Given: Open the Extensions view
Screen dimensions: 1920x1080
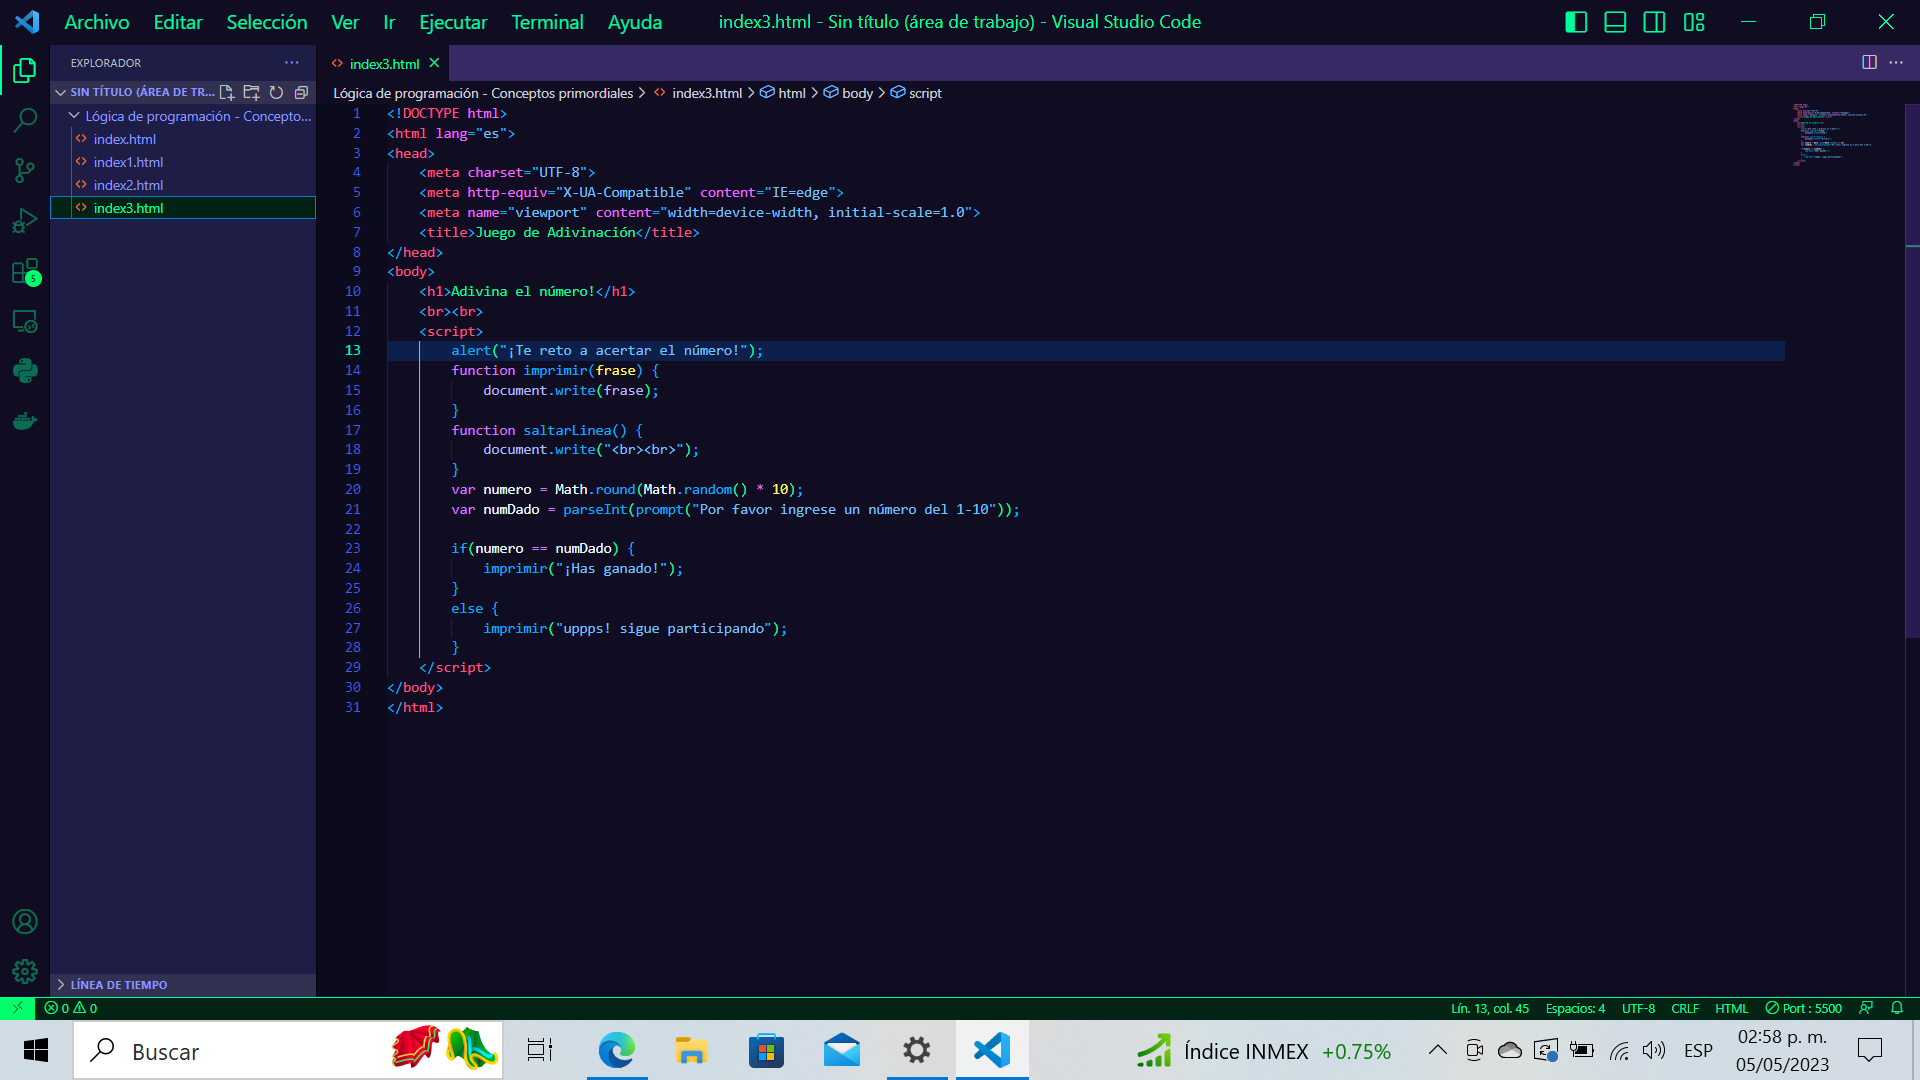Looking at the screenshot, I should 25,272.
